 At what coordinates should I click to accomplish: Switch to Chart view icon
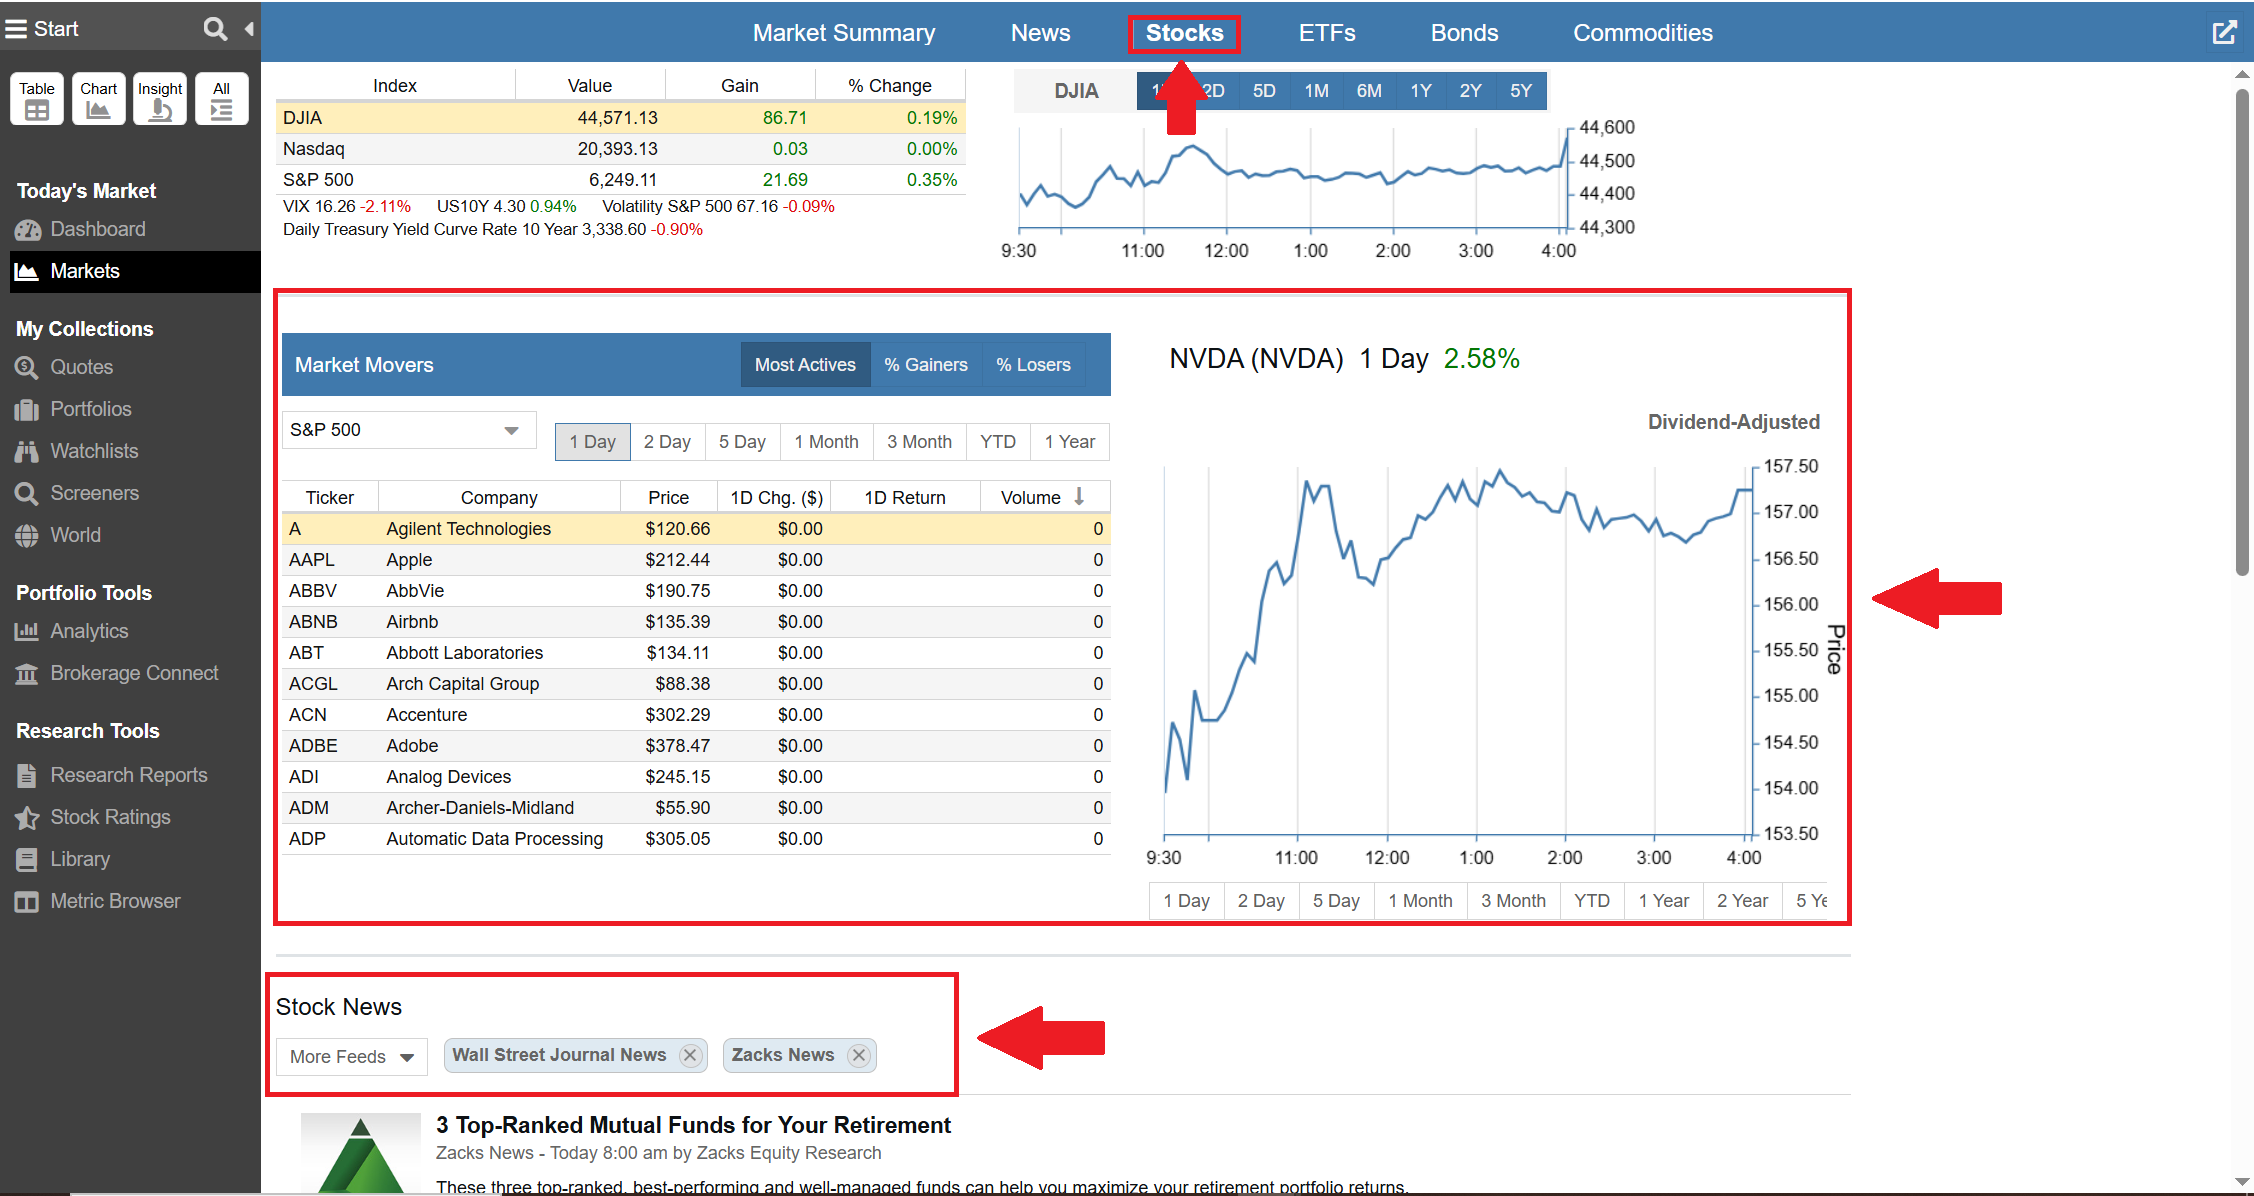tap(99, 99)
